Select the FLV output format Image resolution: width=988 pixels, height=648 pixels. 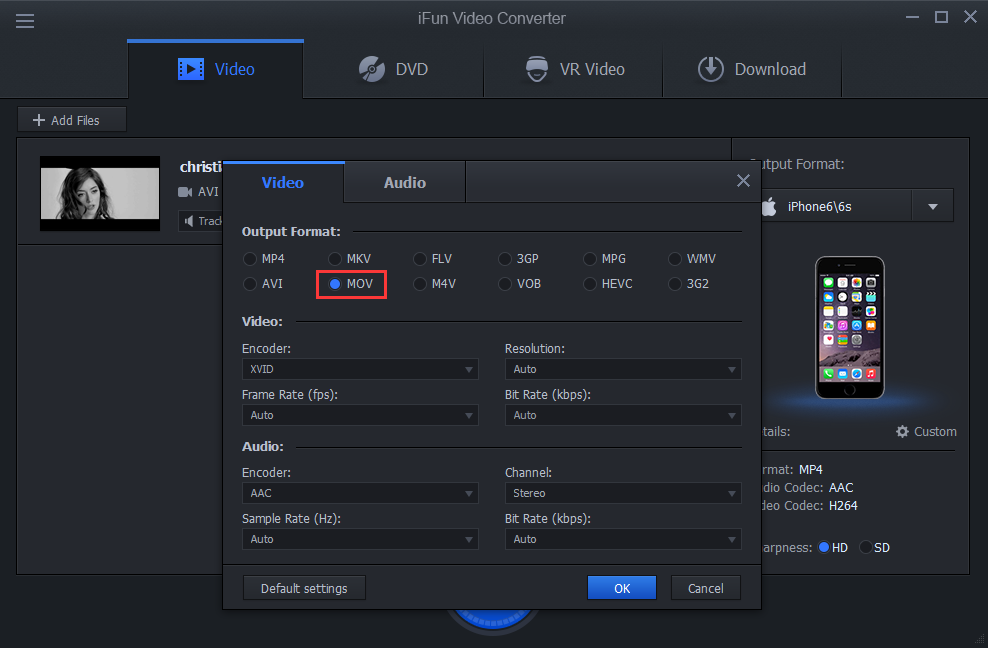click(x=433, y=258)
